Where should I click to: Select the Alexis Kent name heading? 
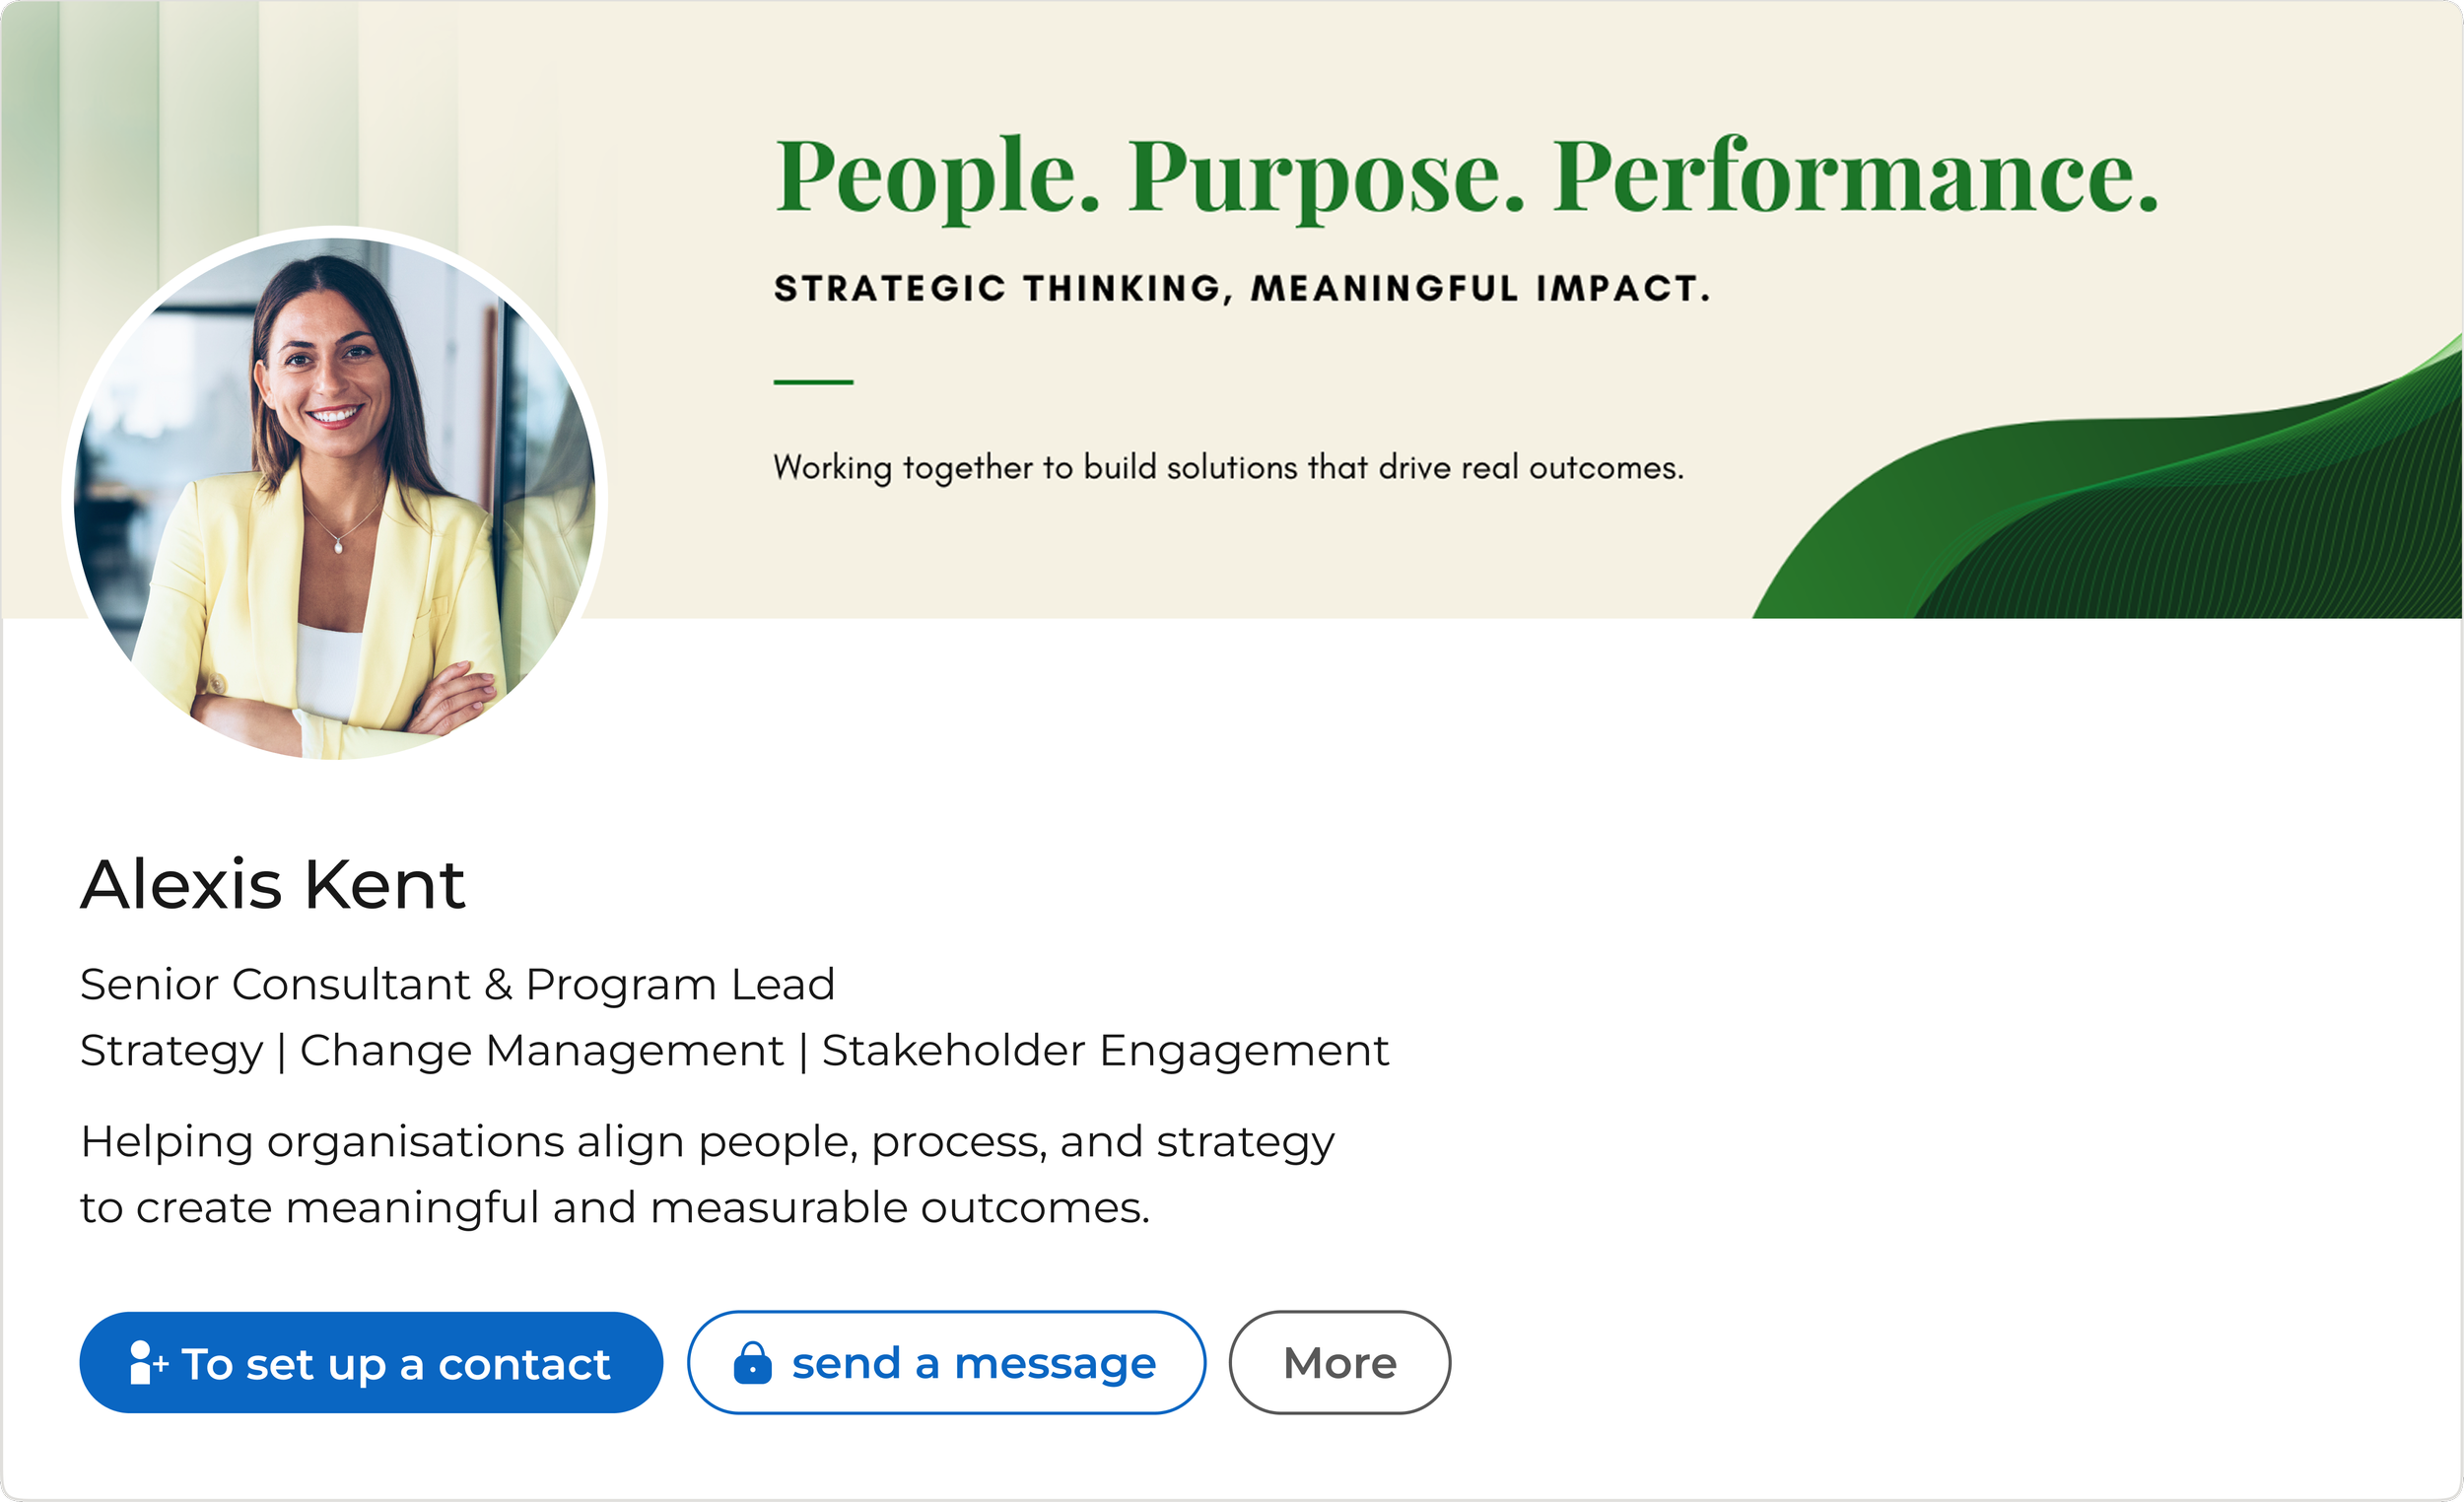click(x=272, y=885)
